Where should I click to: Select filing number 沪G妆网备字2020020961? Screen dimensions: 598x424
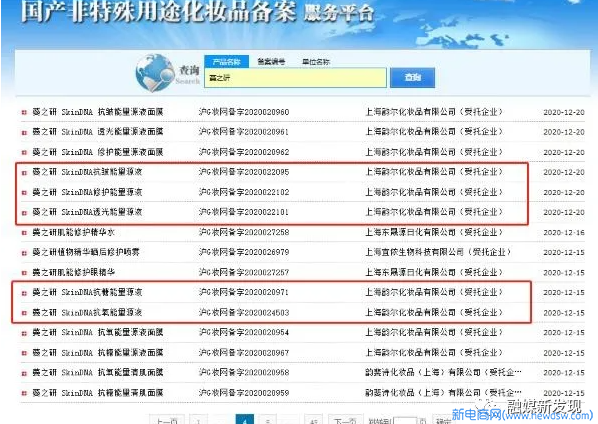[x=244, y=132]
